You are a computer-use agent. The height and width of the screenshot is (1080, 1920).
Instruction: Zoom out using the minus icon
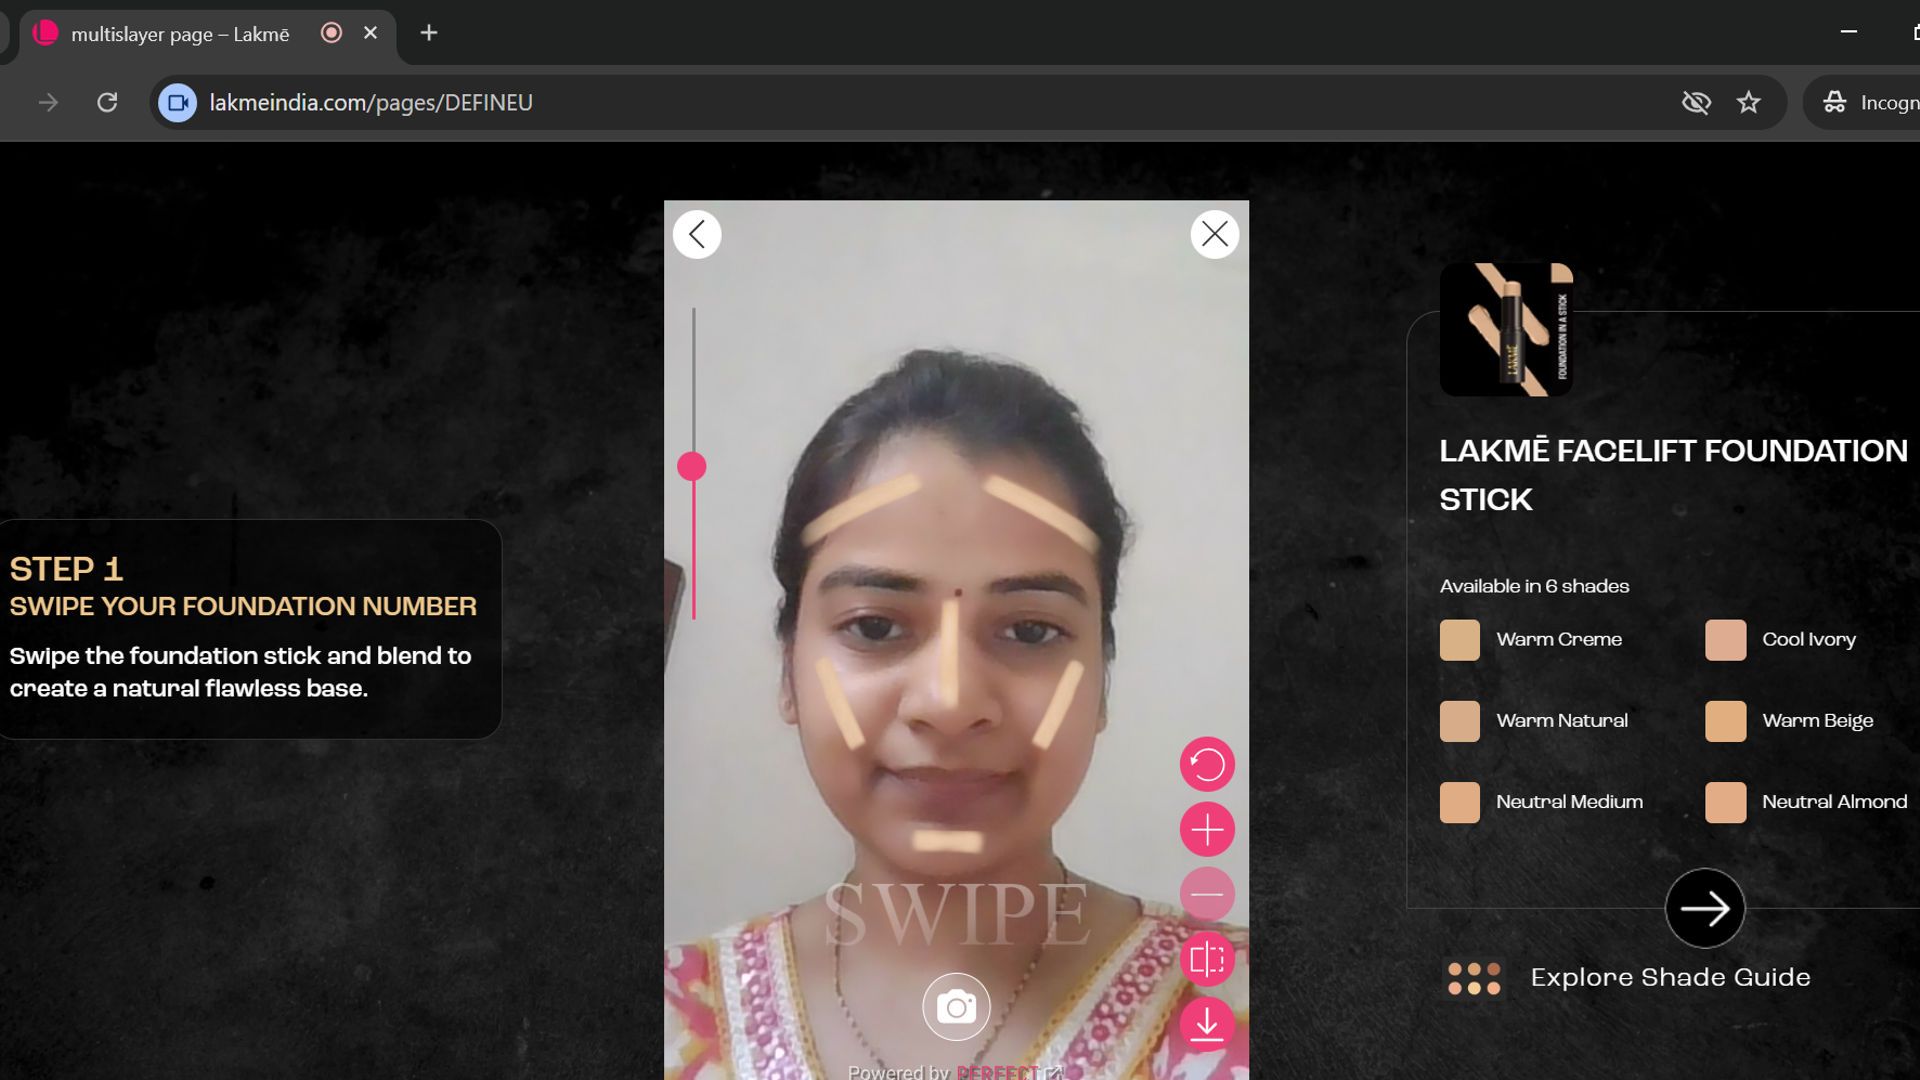(x=1207, y=895)
